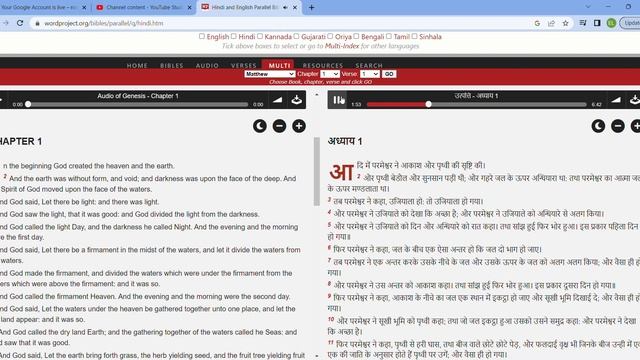Tick the Bengali language checkbox
Image resolution: width=640 pixels, height=360 pixels.
point(356,36)
